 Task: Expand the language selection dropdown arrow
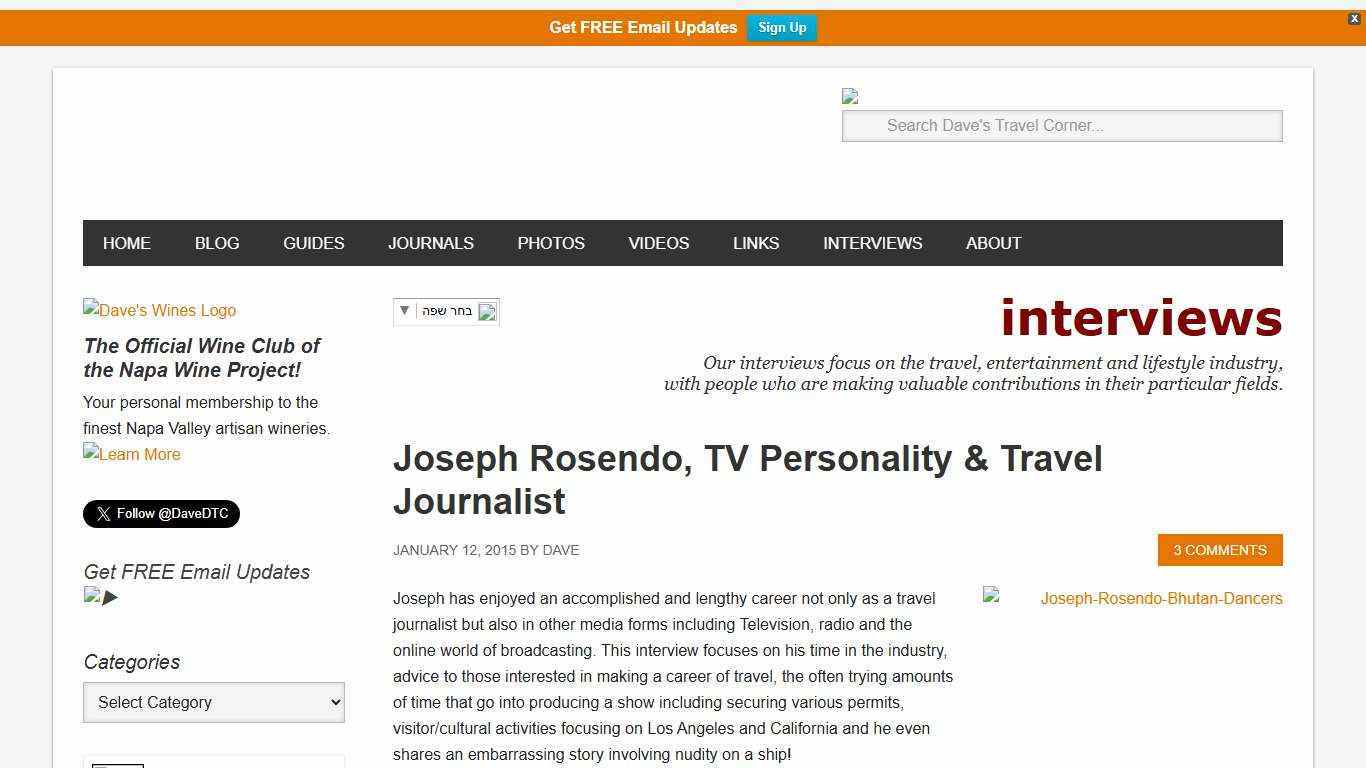[x=404, y=311]
